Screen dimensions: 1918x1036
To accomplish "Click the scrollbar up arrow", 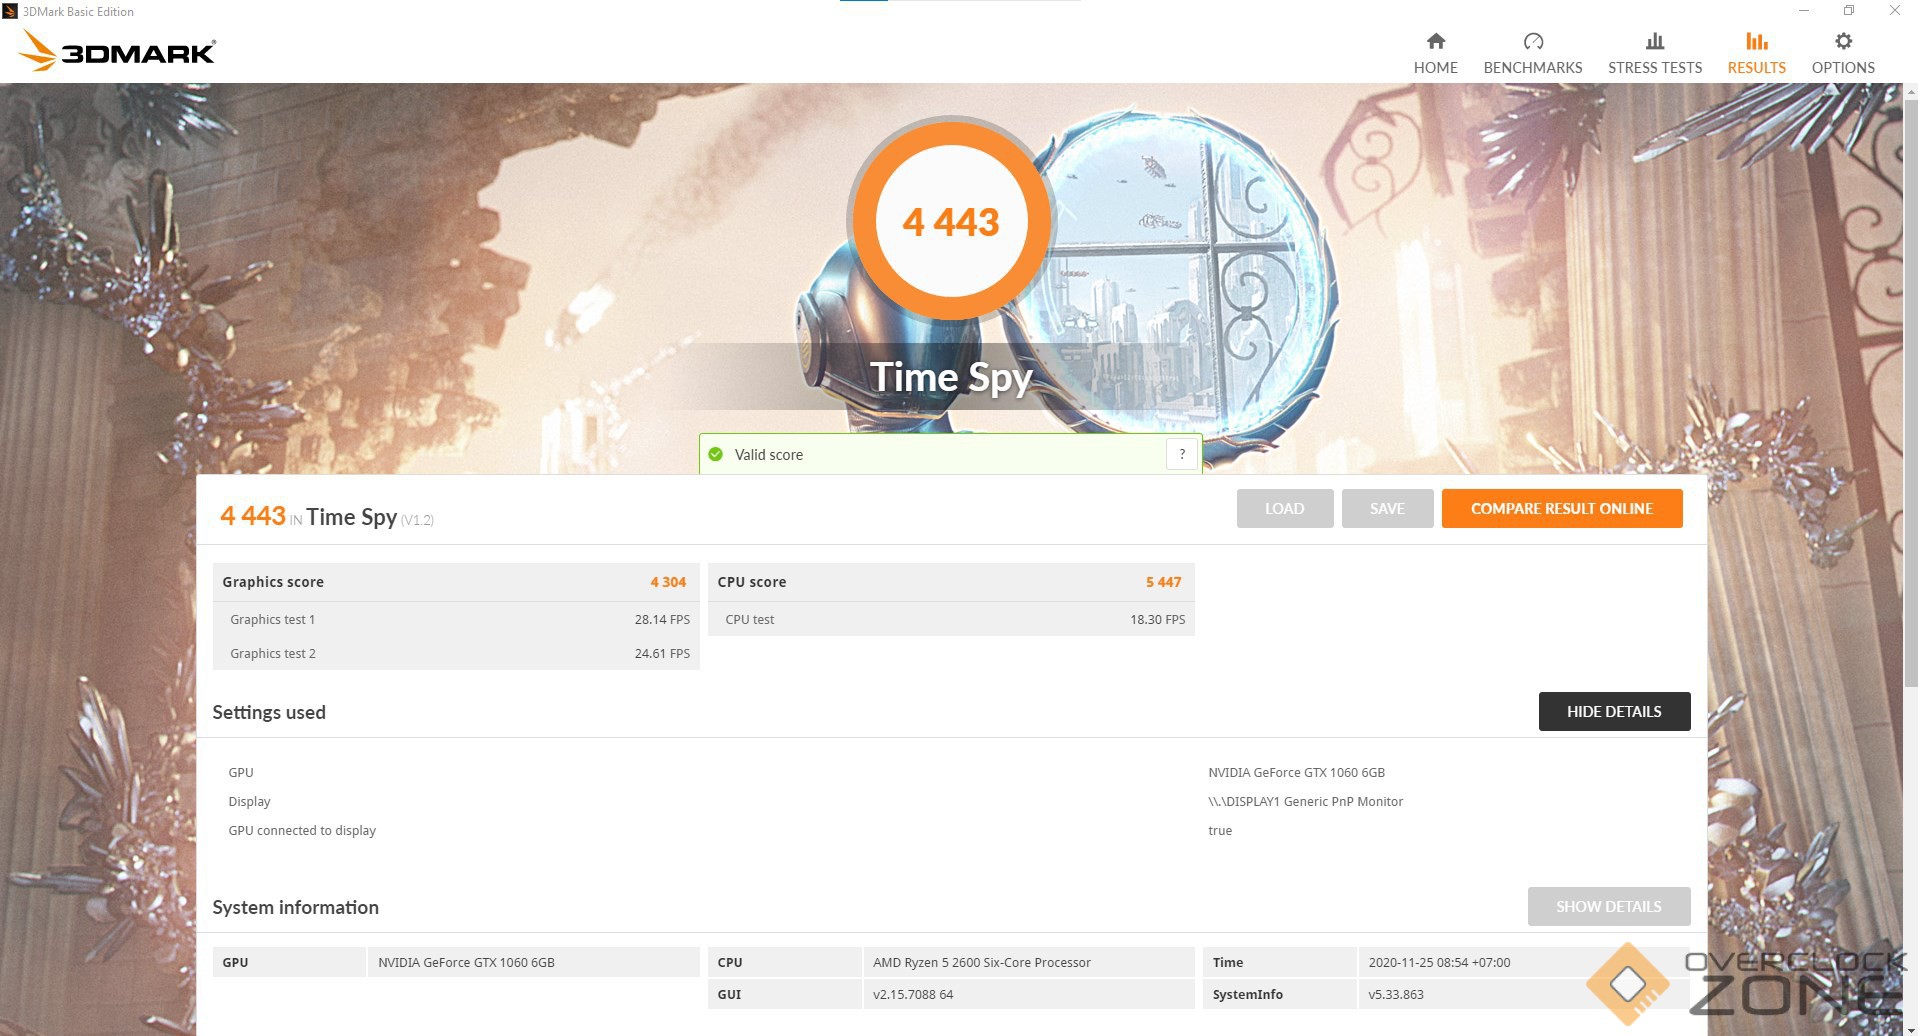I will [1910, 92].
